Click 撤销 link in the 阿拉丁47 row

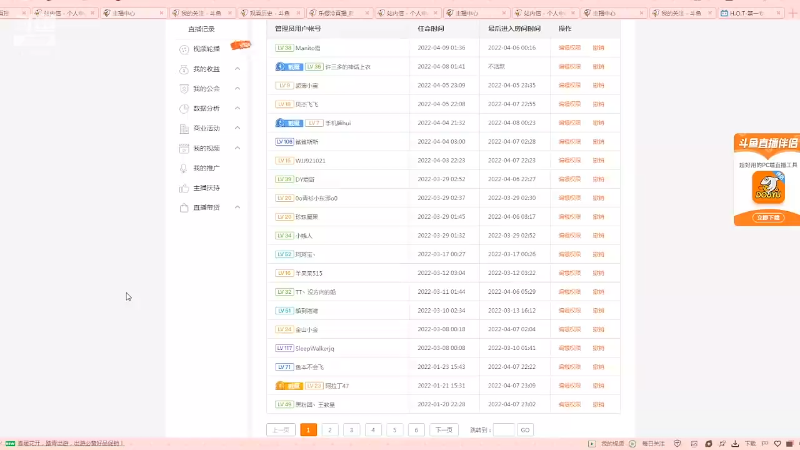coord(598,386)
